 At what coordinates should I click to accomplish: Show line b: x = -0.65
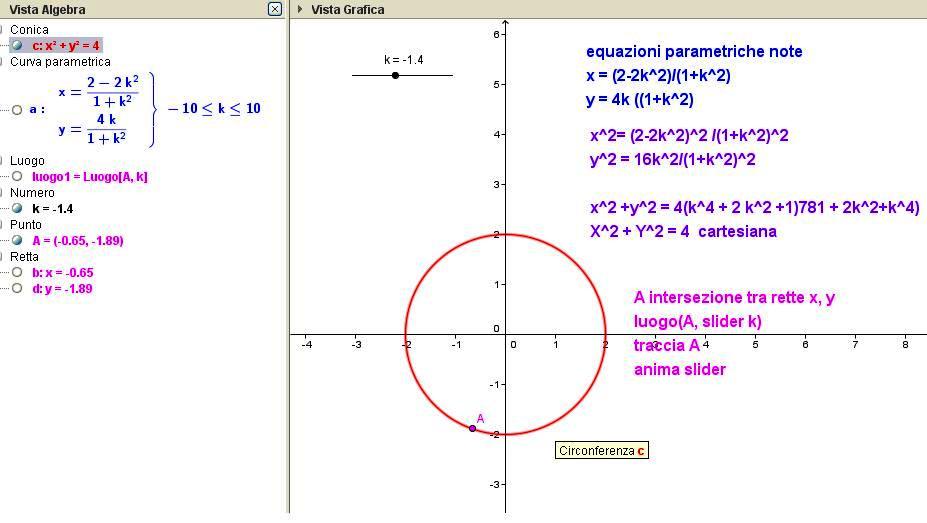click(x=17, y=272)
